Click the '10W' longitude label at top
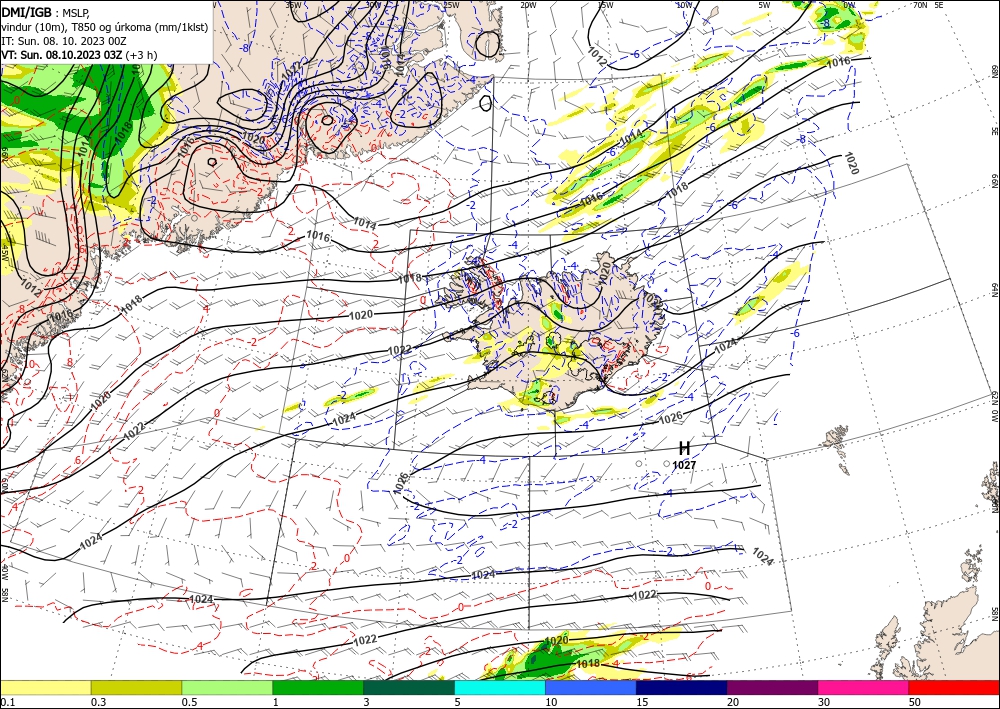Viewport: 1000px width, 709px height. point(684,5)
